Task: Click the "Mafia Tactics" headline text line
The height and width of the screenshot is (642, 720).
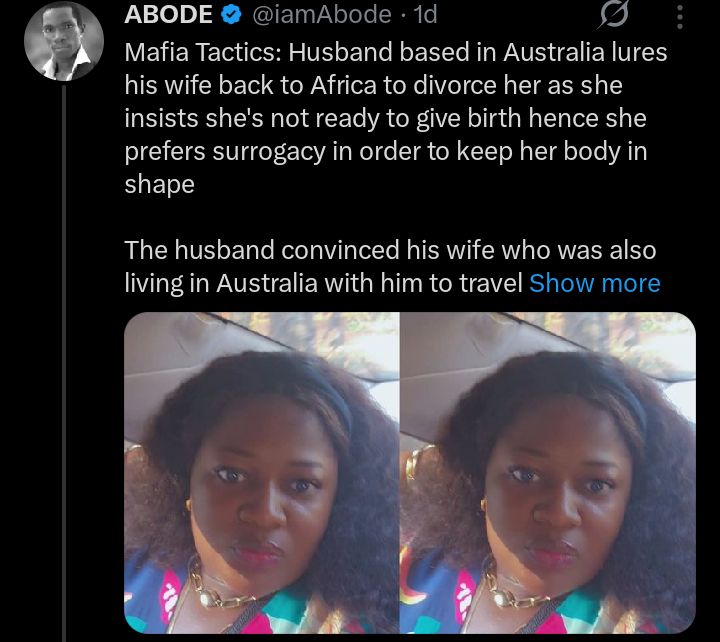Action: [396, 52]
